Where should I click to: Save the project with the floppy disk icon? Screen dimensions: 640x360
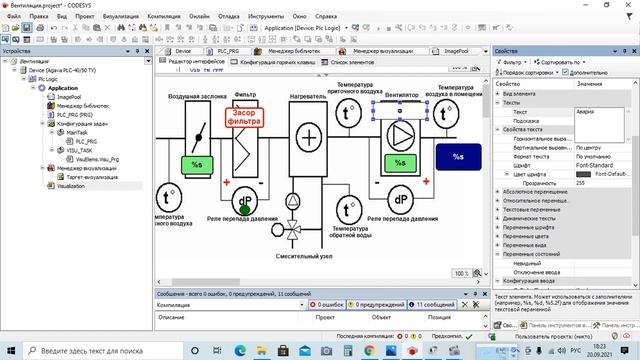point(27,28)
